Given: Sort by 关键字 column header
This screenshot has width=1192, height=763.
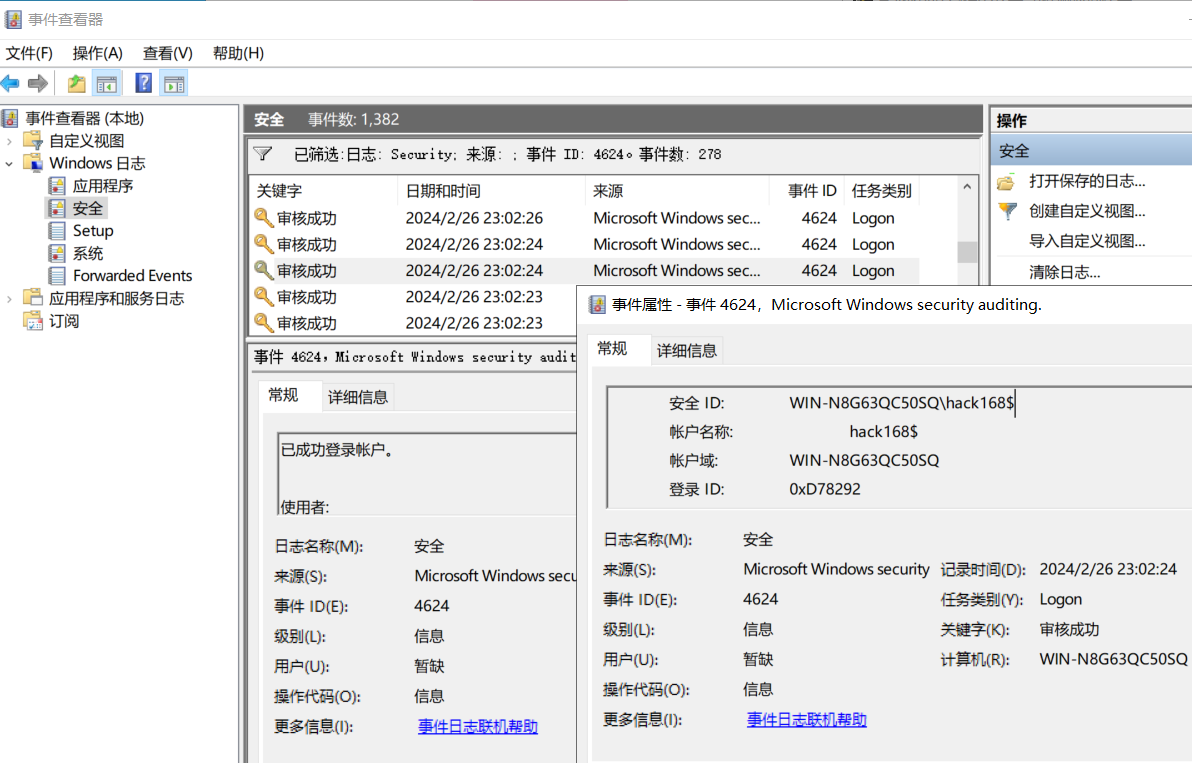Looking at the screenshot, I should (323, 191).
